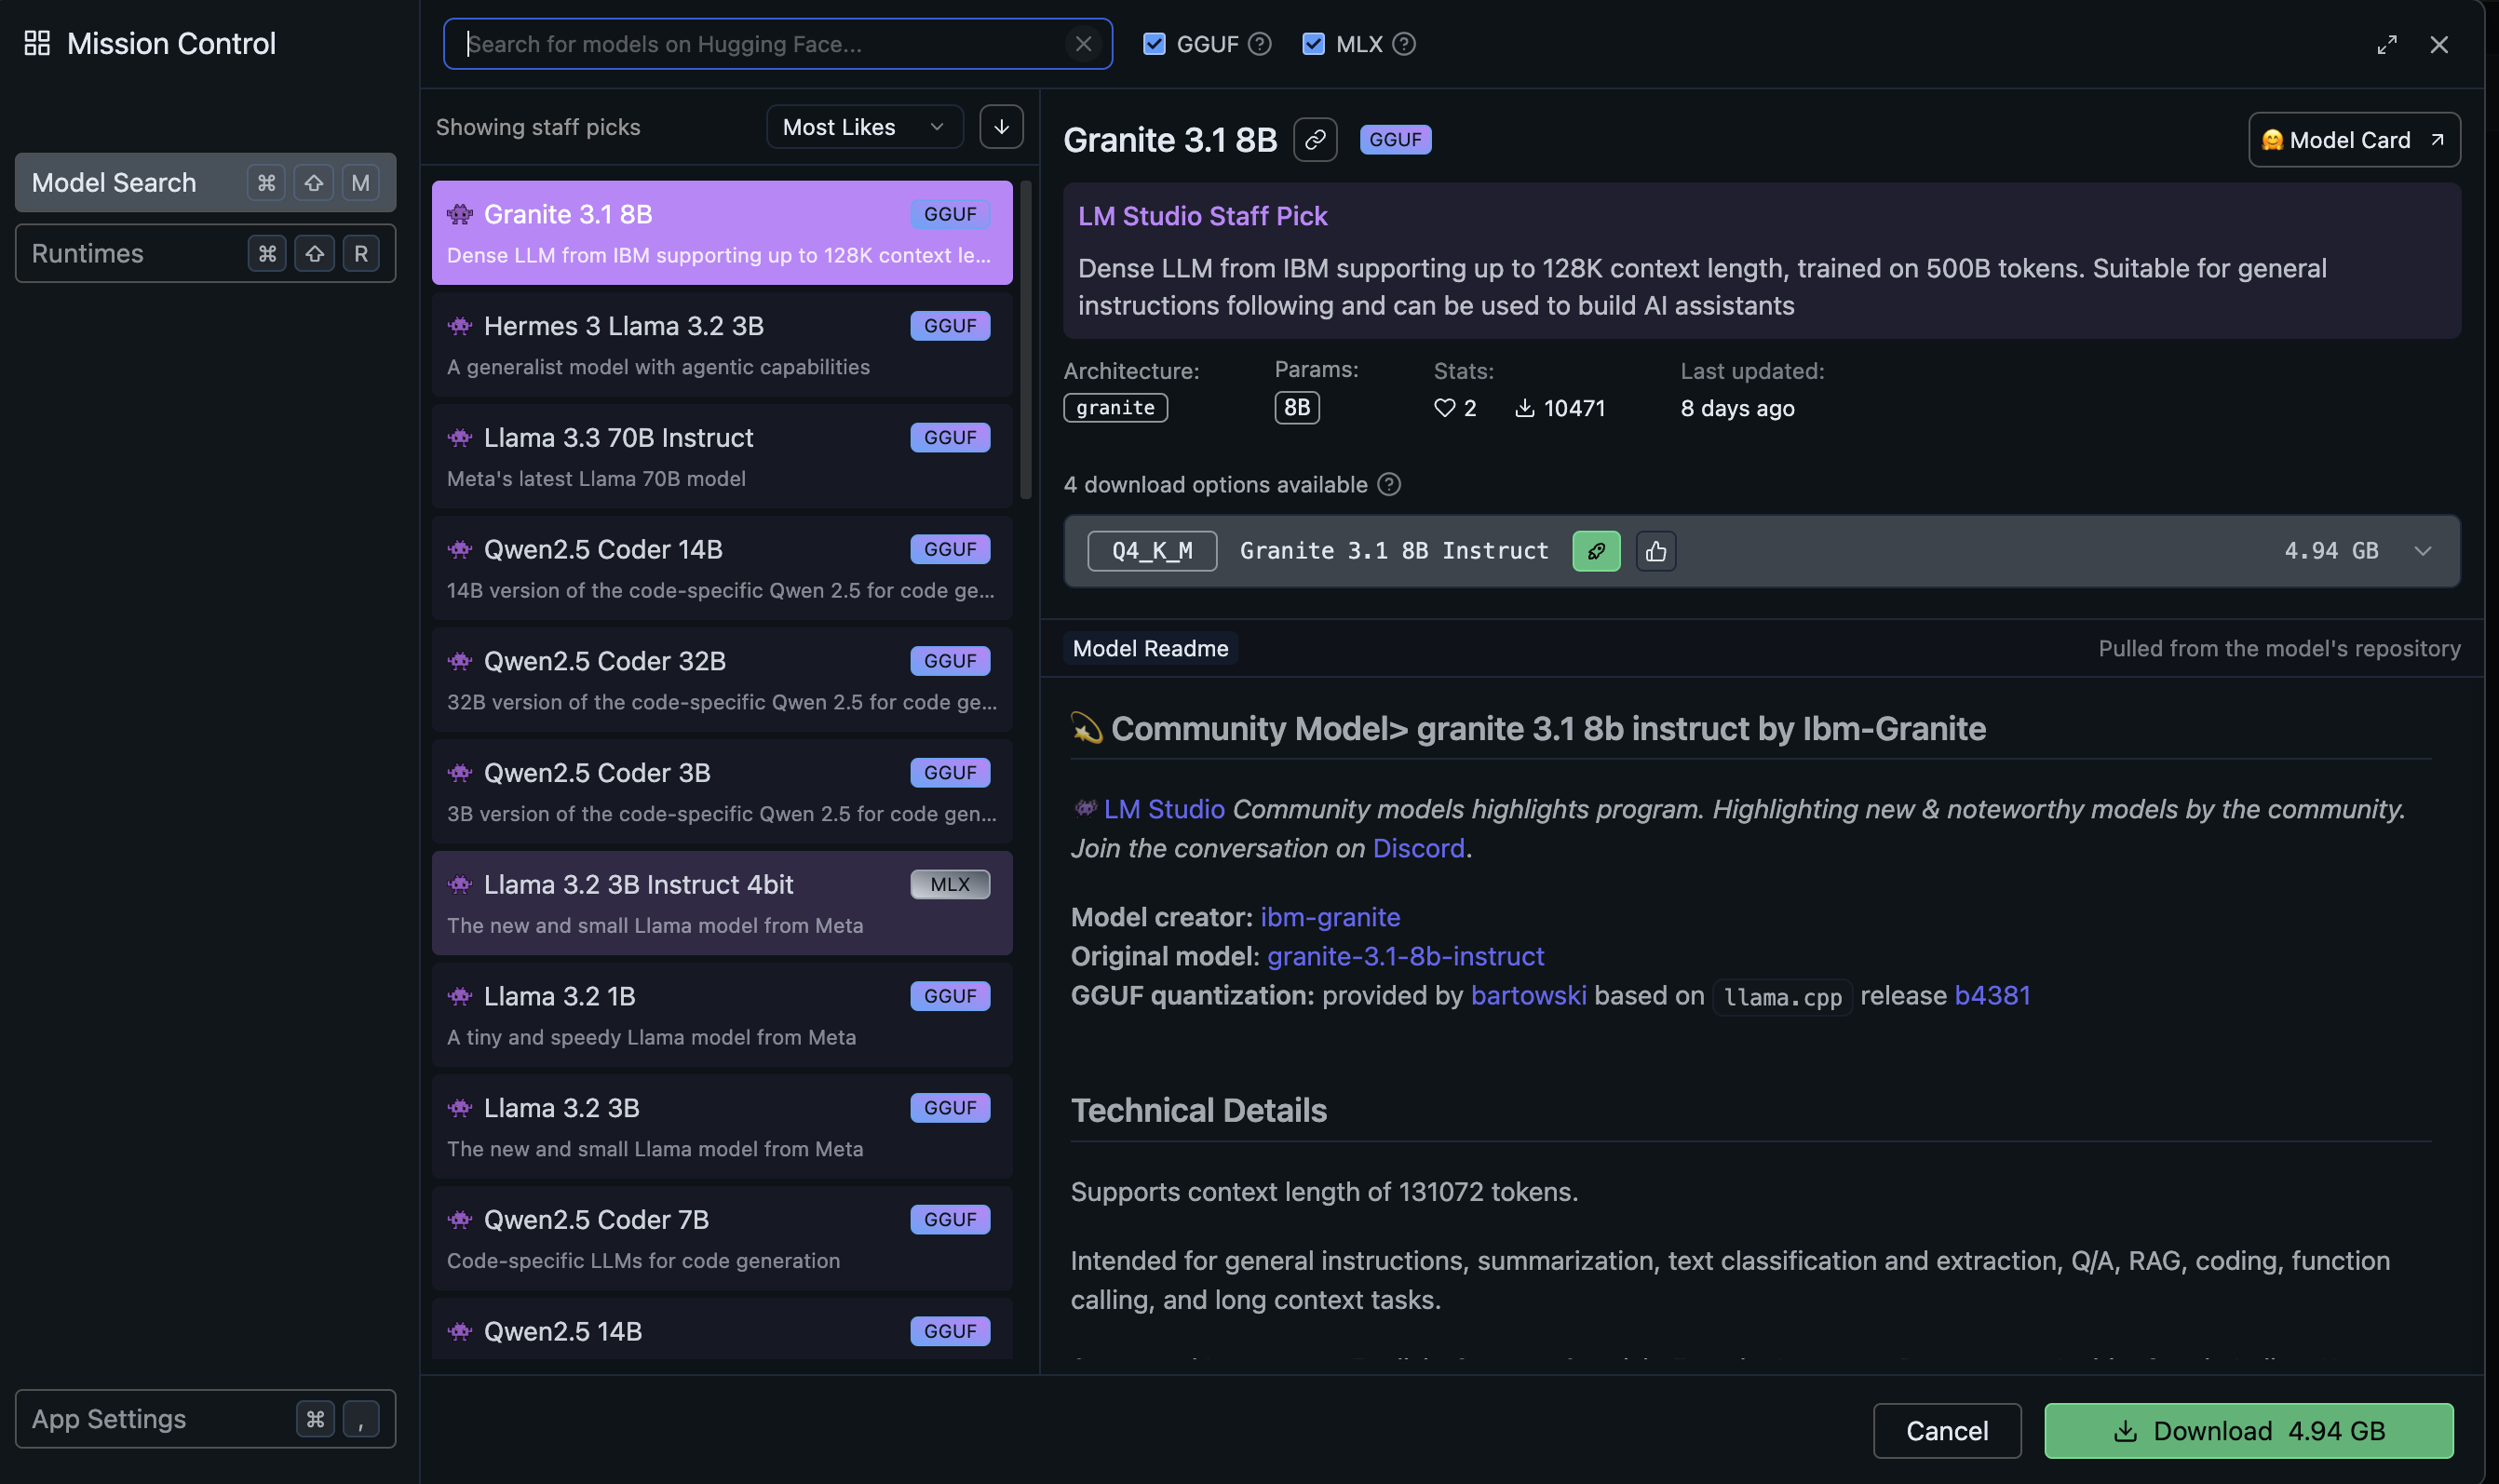Viewport: 2499px width, 1484px height.
Task: Expand the panel with the diagonal arrows icon
Action: 2387,44
